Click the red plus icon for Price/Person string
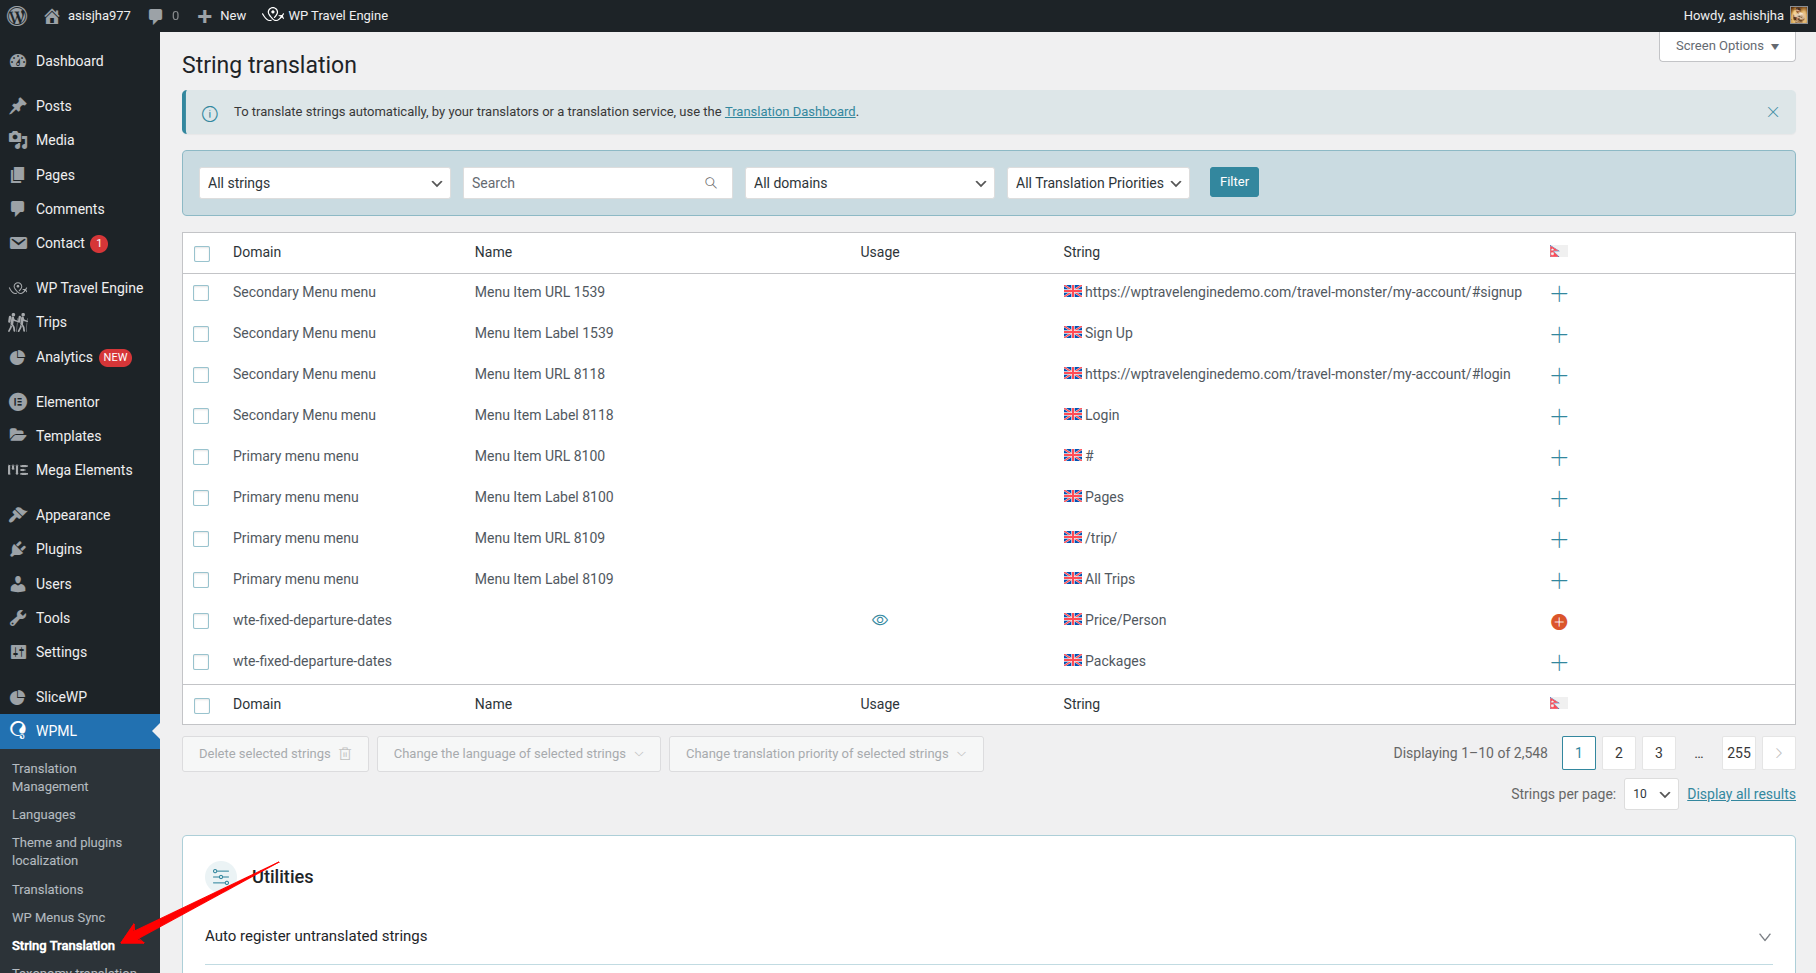The height and width of the screenshot is (973, 1816). [x=1558, y=621]
